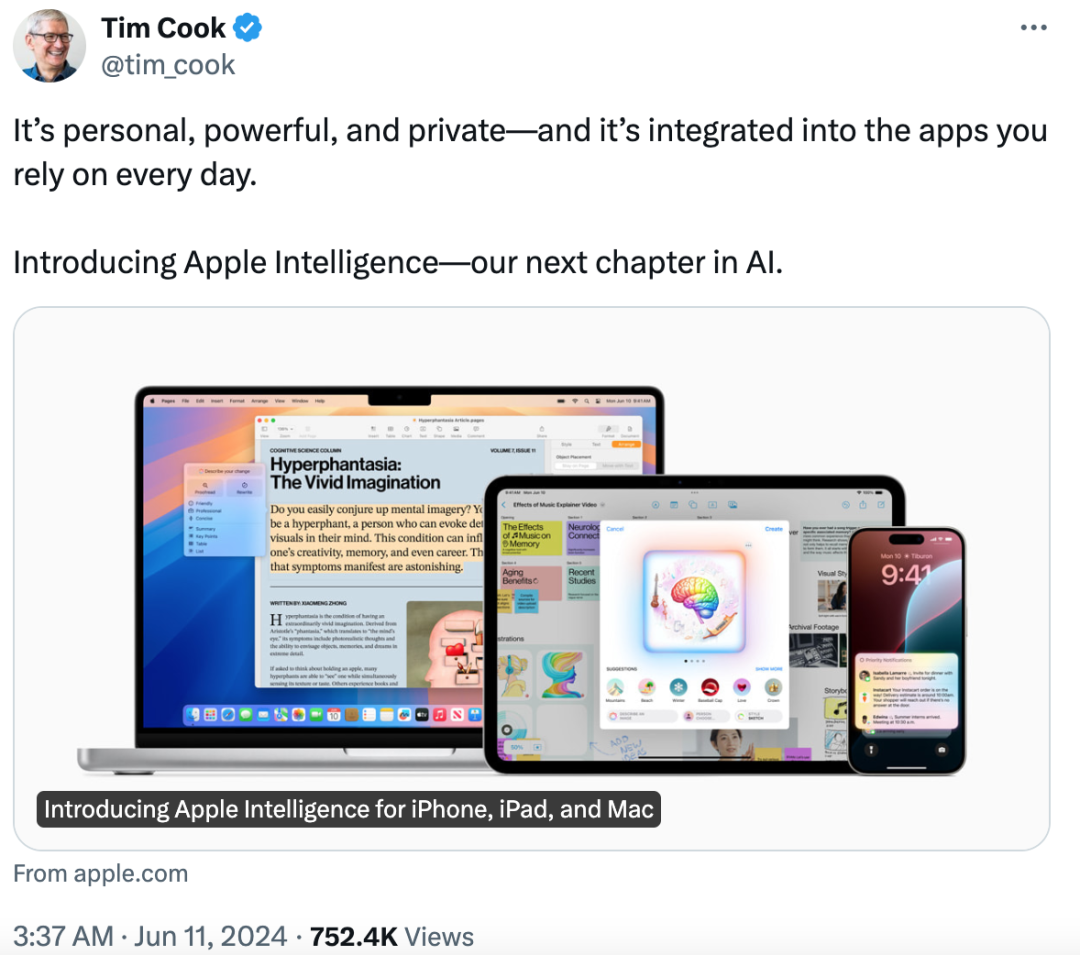1080x955 pixels.
Task: Open the more options ellipsis on the tweet
Action: [x=1033, y=28]
